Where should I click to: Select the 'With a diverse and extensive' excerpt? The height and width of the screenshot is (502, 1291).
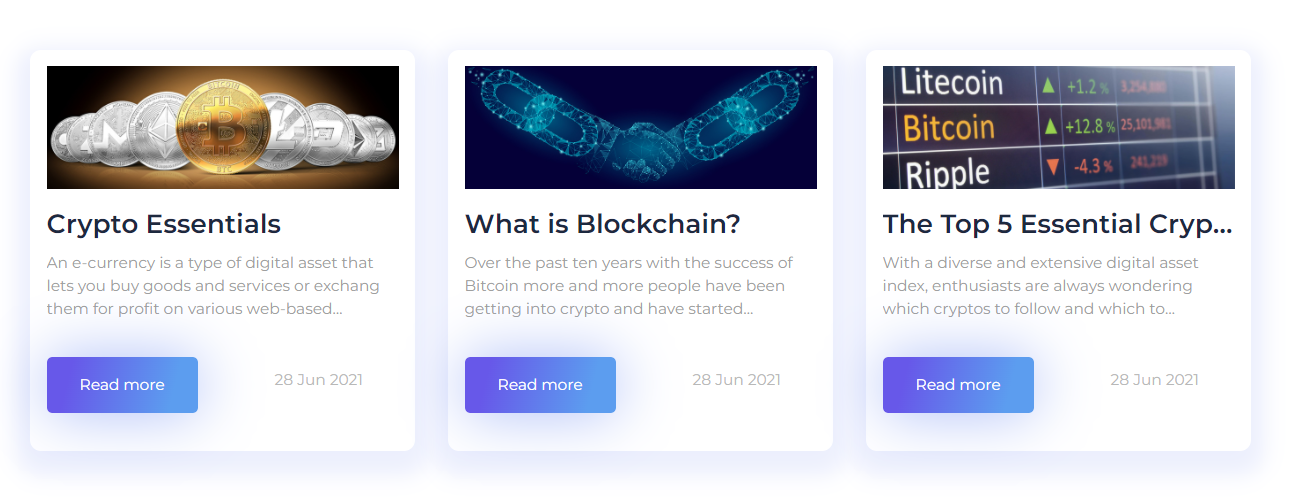point(1041,286)
